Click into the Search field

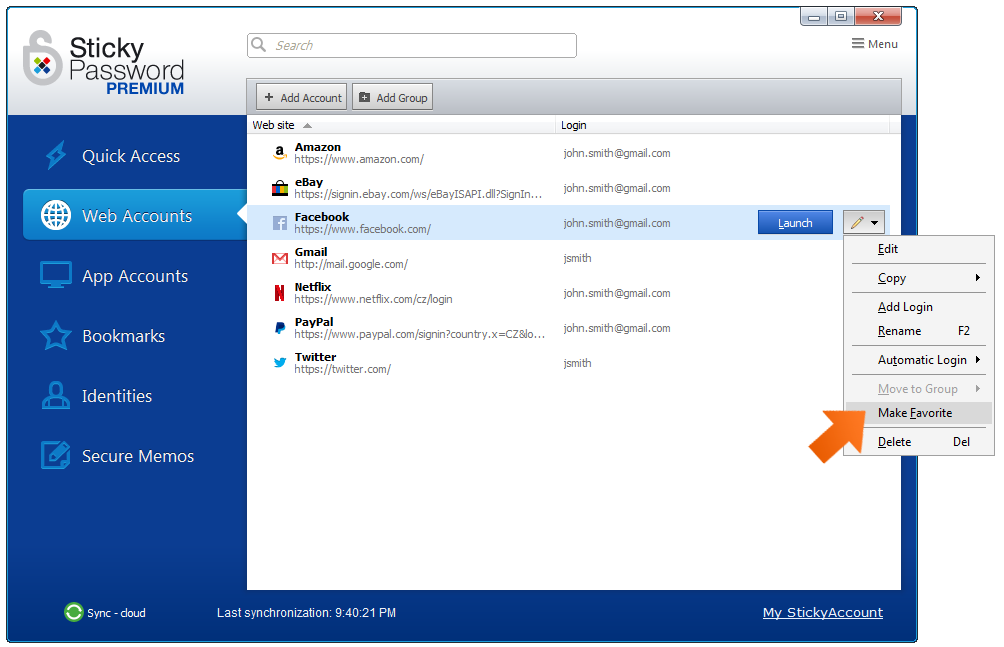[x=412, y=45]
